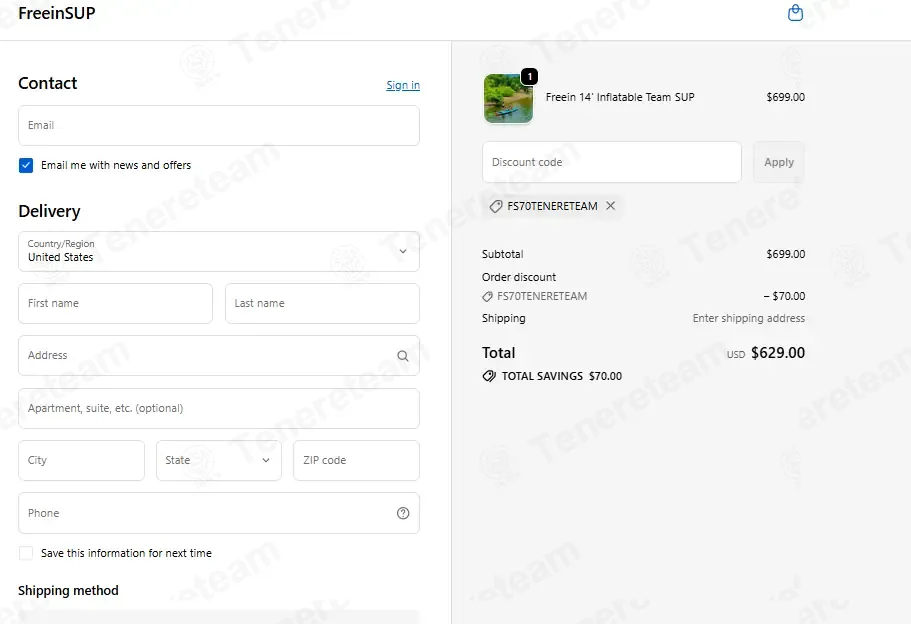This screenshot has height=624, width=911.
Task: Click the tag icon on applied discount chip
Action: [496, 206]
